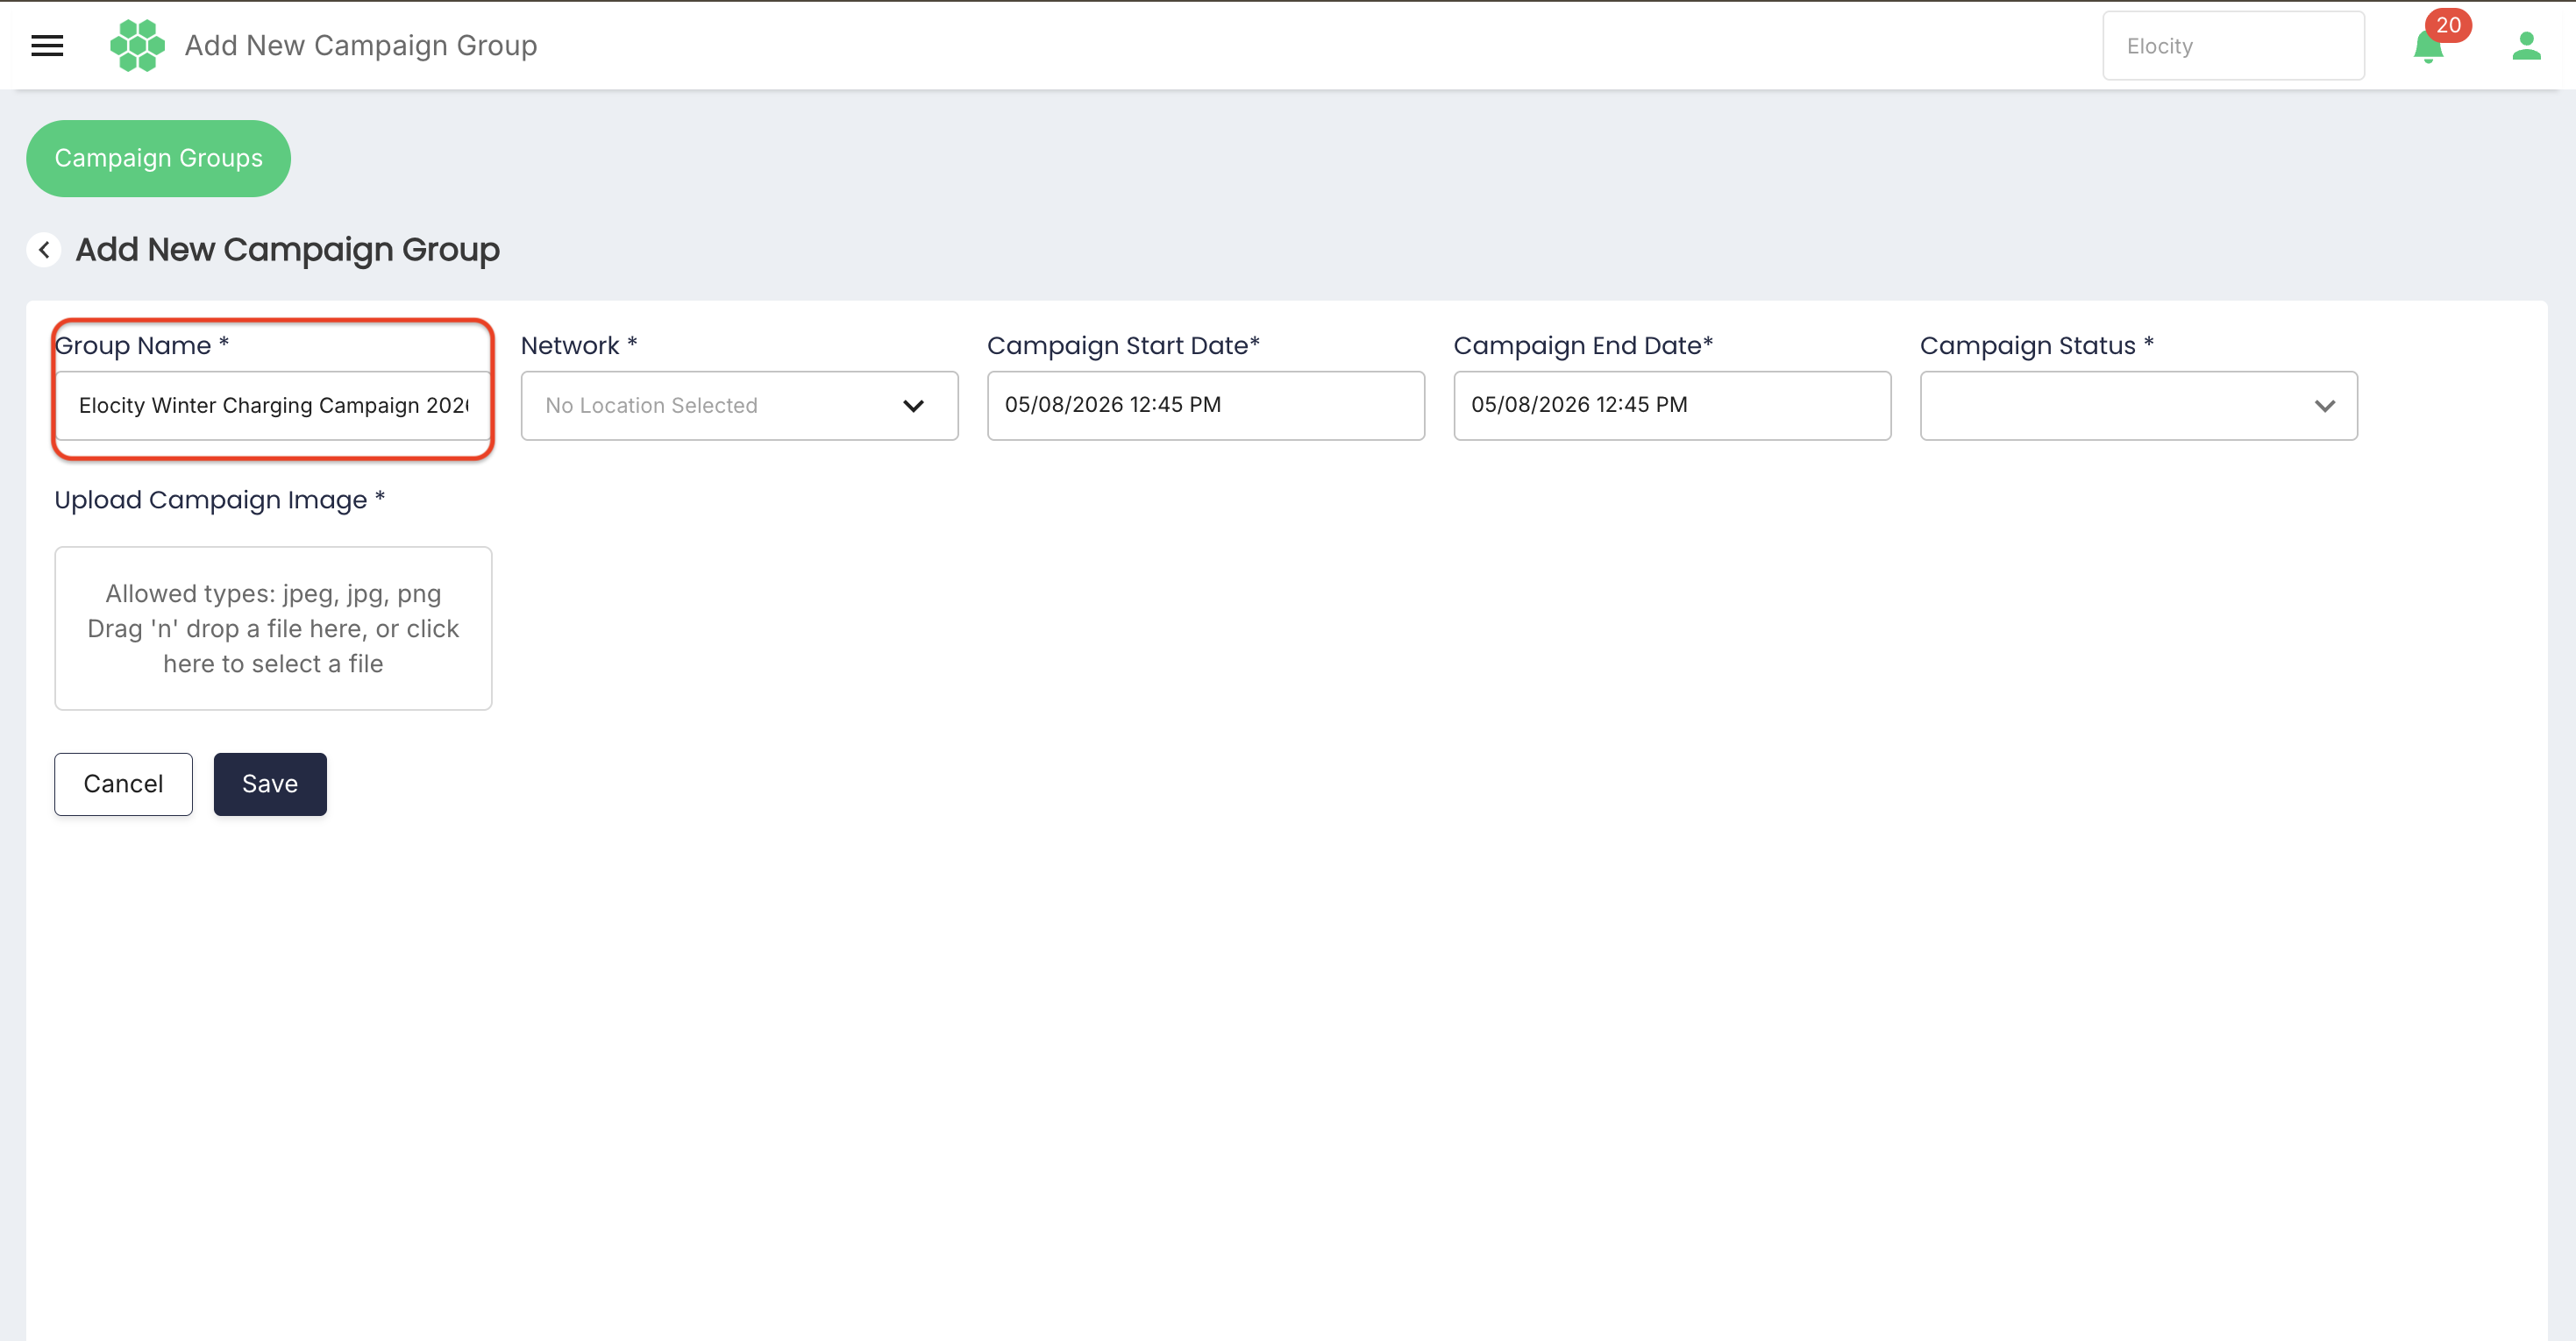
Task: Focus the Group Name text field
Action: click(x=273, y=405)
